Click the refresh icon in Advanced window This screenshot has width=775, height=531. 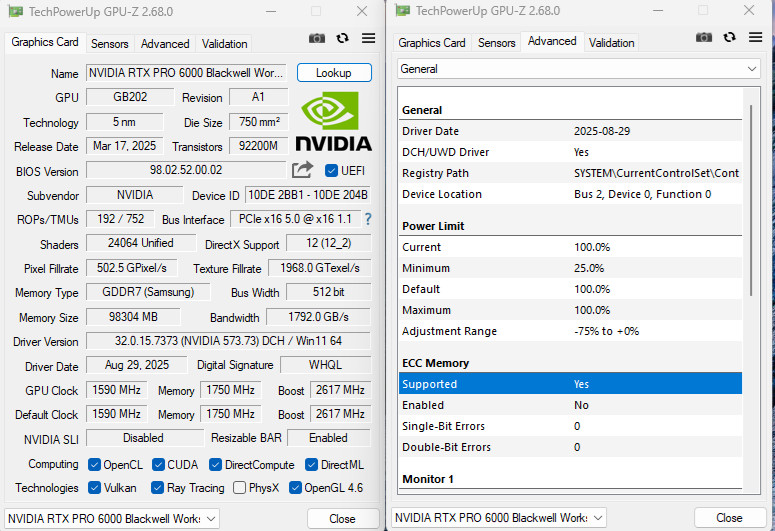(730, 37)
